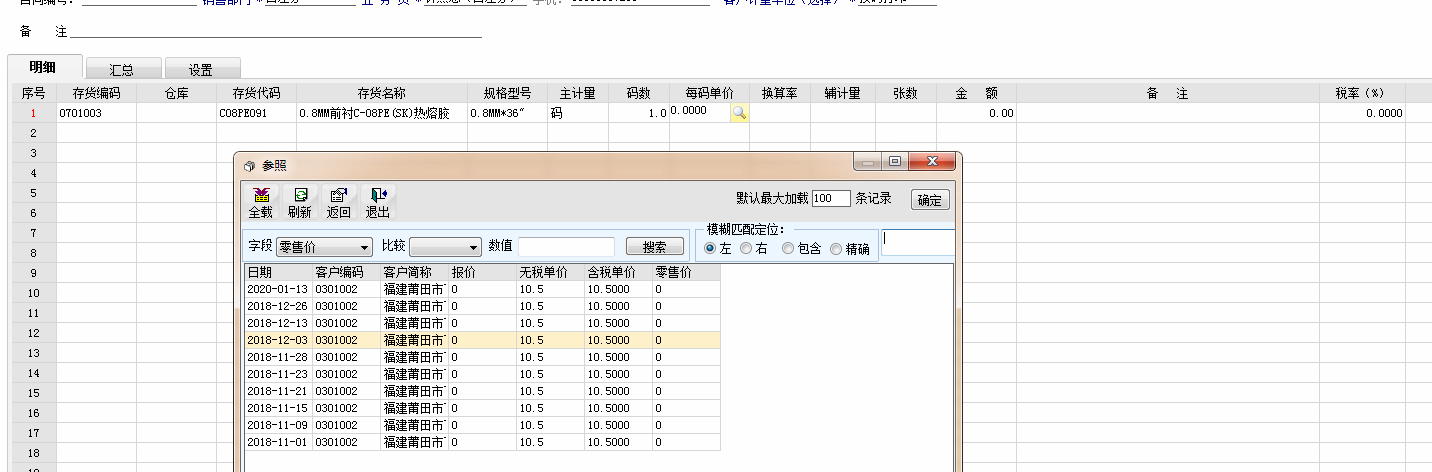Screen dimensions: 1432x472
Task: Select the 2018-12-26 price record row
Action: 482,306
